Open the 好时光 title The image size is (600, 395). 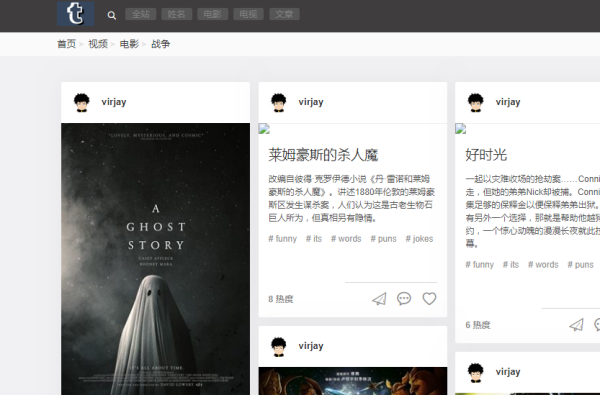pos(486,155)
